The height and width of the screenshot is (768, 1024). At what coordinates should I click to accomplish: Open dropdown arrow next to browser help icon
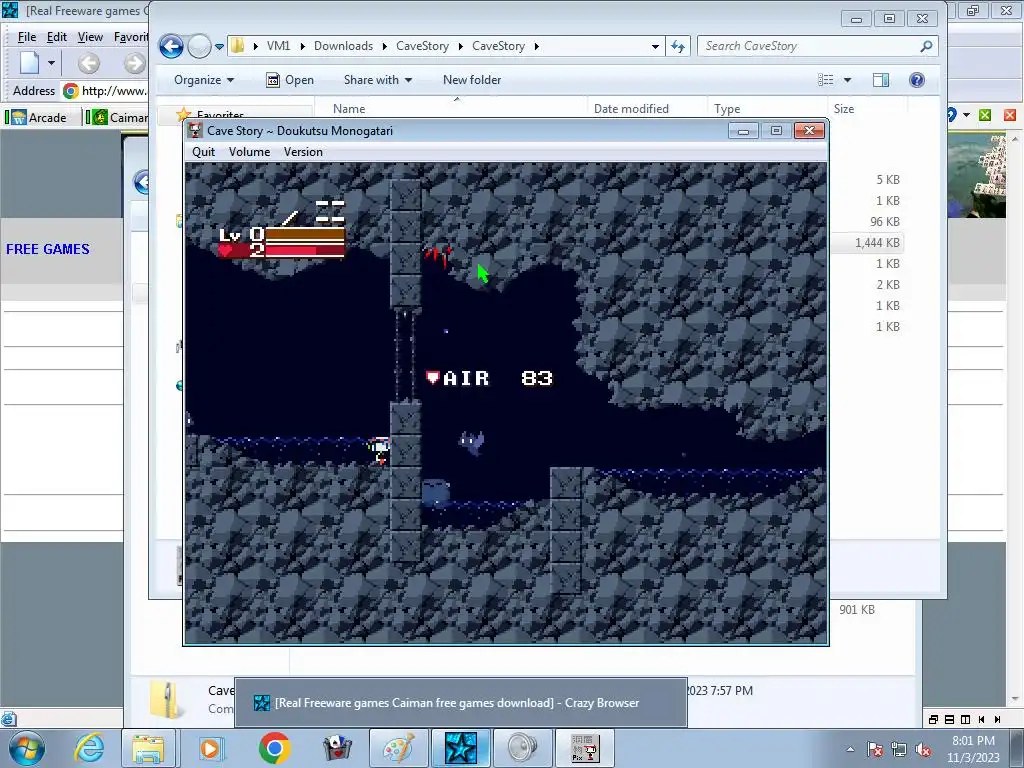pos(966,116)
